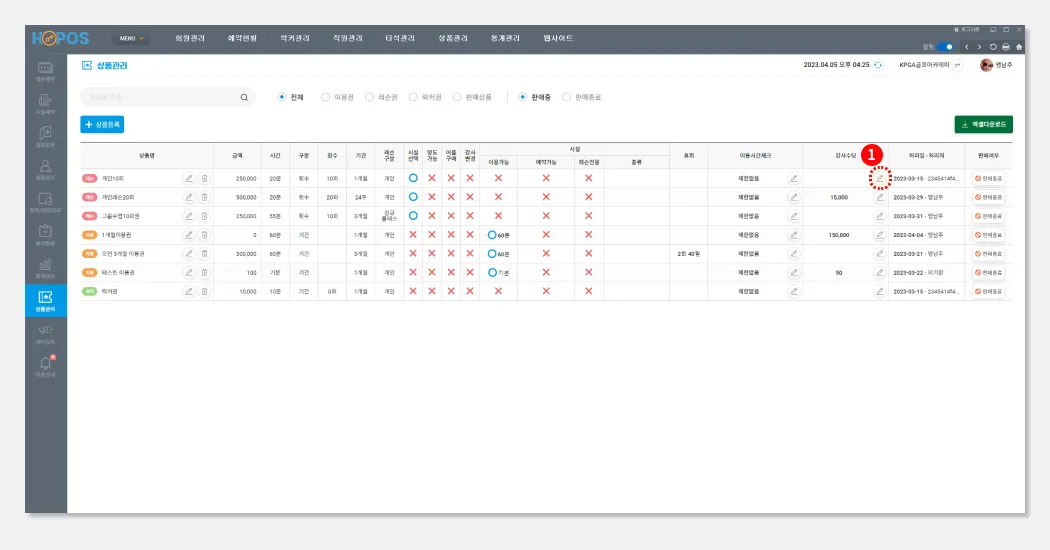Click the green 엑셀다운로드 button
This screenshot has width=1050, height=550.
click(983, 125)
